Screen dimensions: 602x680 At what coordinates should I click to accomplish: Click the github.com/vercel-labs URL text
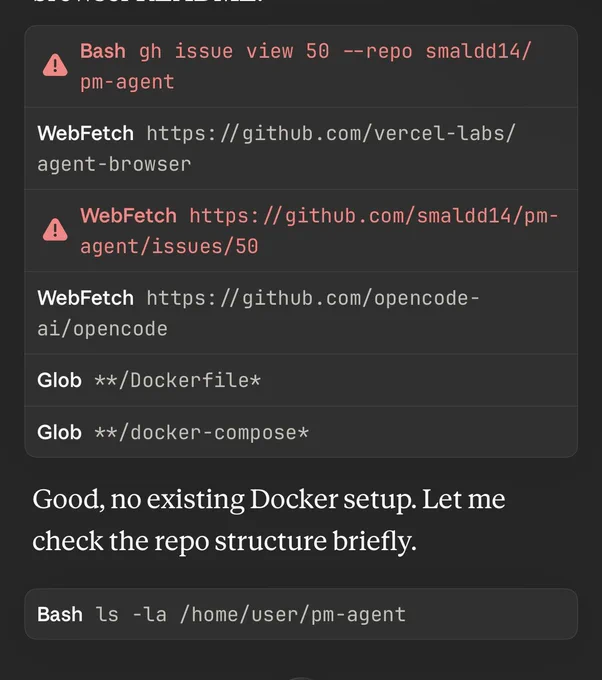pos(331,133)
